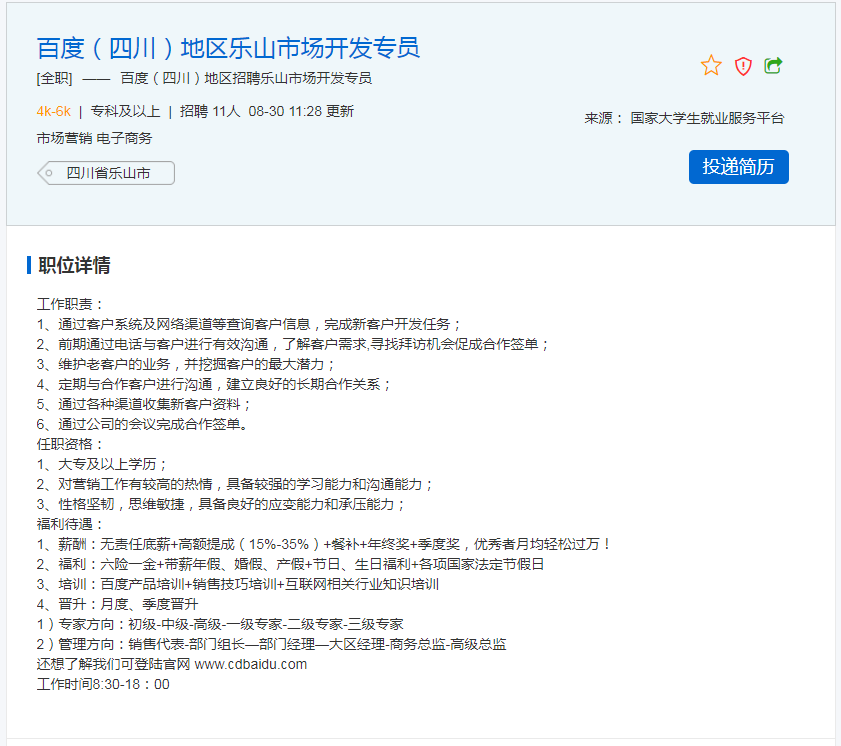This screenshot has width=841, height=746.
Task: Click the 薪酬：无责任底薪+高额提成 line
Action: click(x=324, y=544)
